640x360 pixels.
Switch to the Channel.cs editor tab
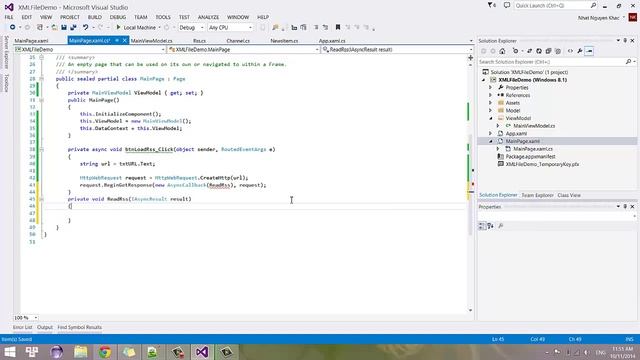click(x=238, y=41)
